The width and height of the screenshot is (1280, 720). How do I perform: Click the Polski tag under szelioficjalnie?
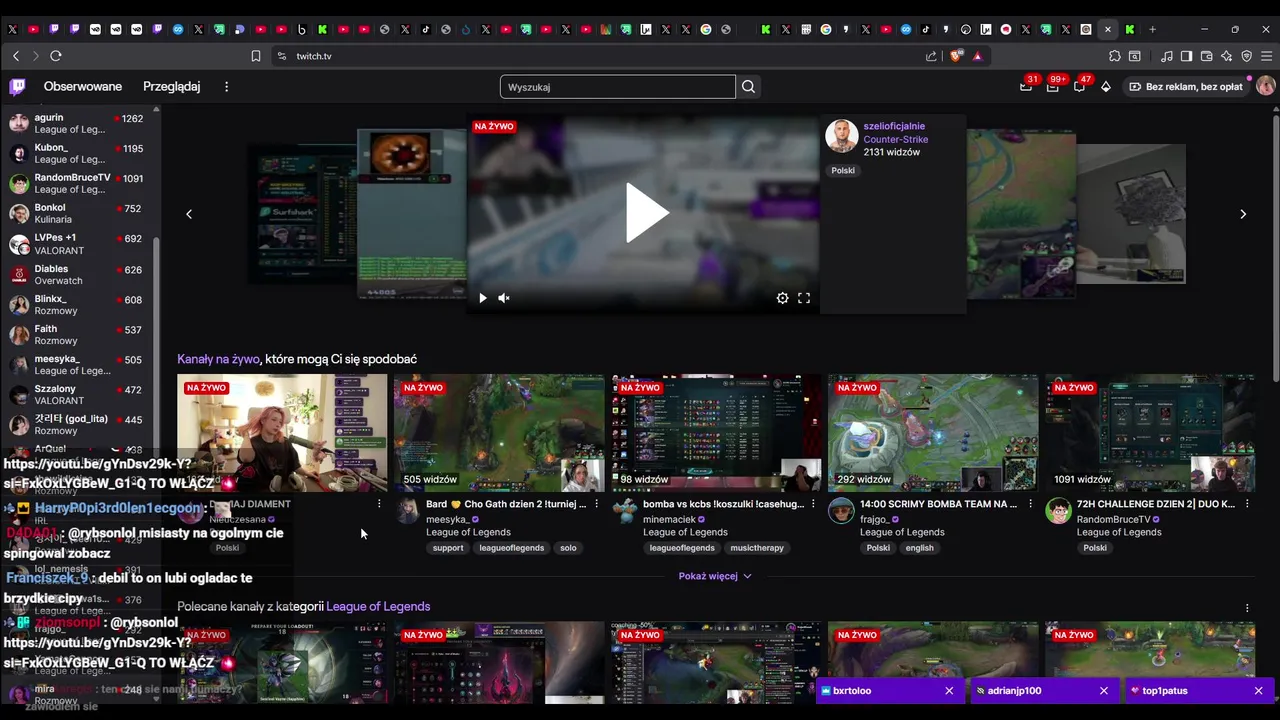click(843, 170)
